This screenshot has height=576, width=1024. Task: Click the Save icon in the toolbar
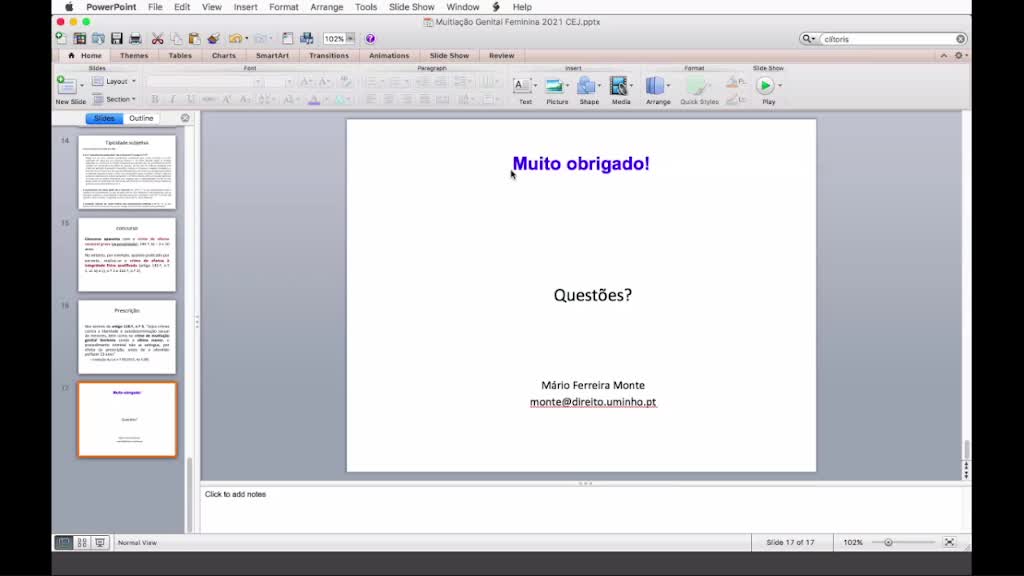tap(117, 39)
